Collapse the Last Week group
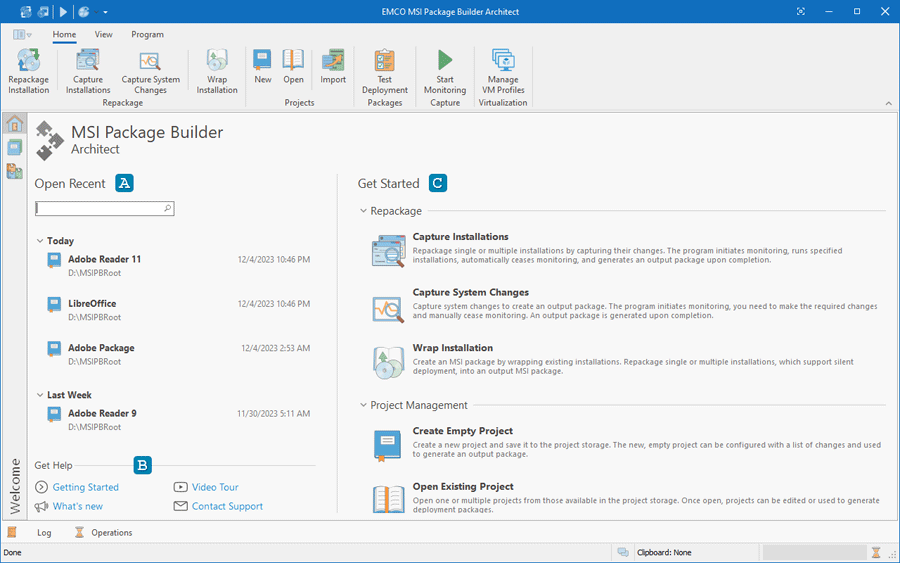The image size is (900, 563). pos(40,395)
